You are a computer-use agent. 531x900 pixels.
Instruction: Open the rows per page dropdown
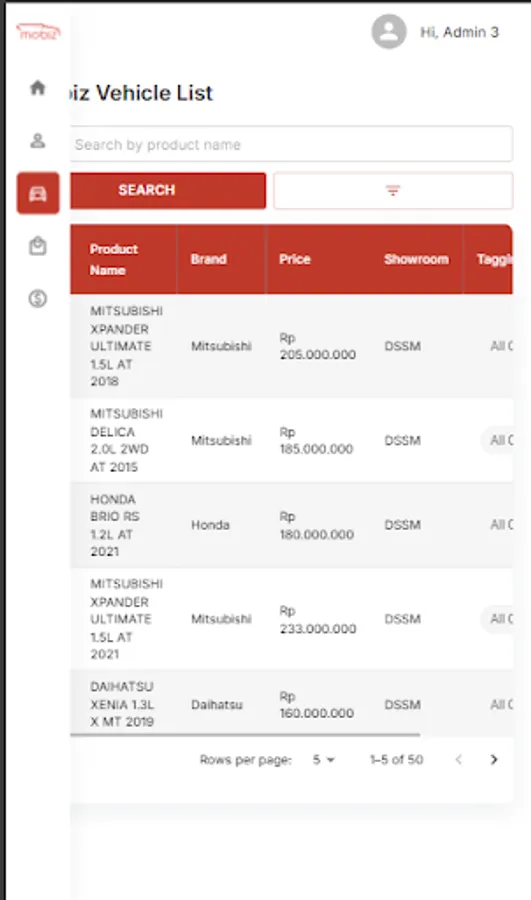point(324,759)
